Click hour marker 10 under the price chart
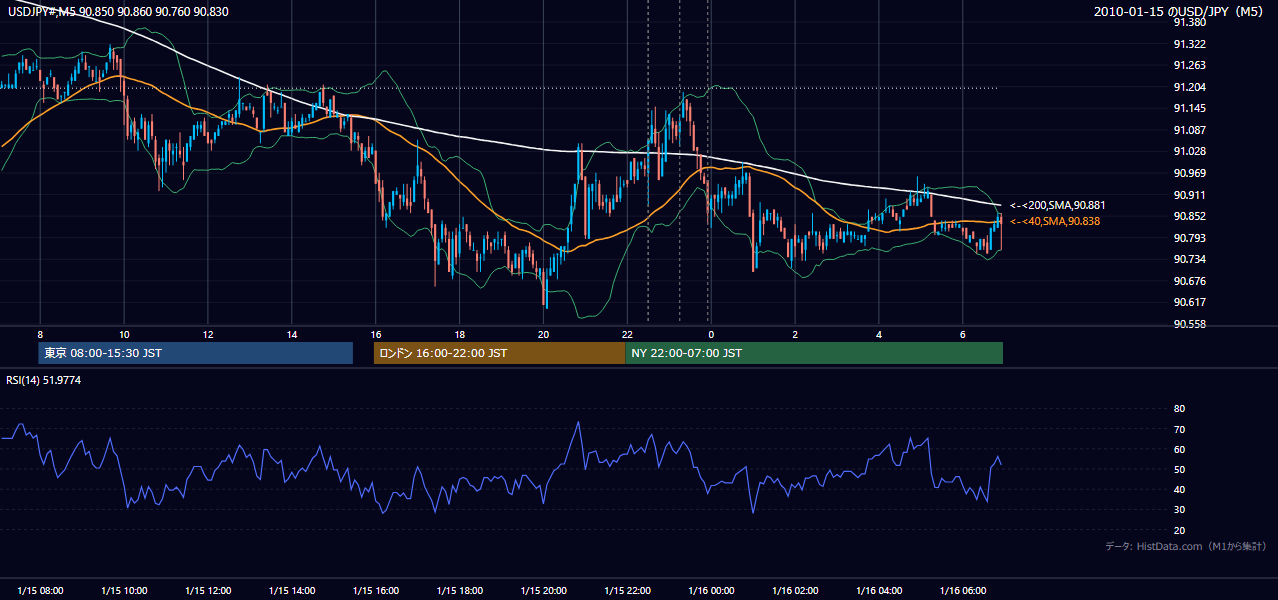This screenshot has width=1278, height=600. 124,334
